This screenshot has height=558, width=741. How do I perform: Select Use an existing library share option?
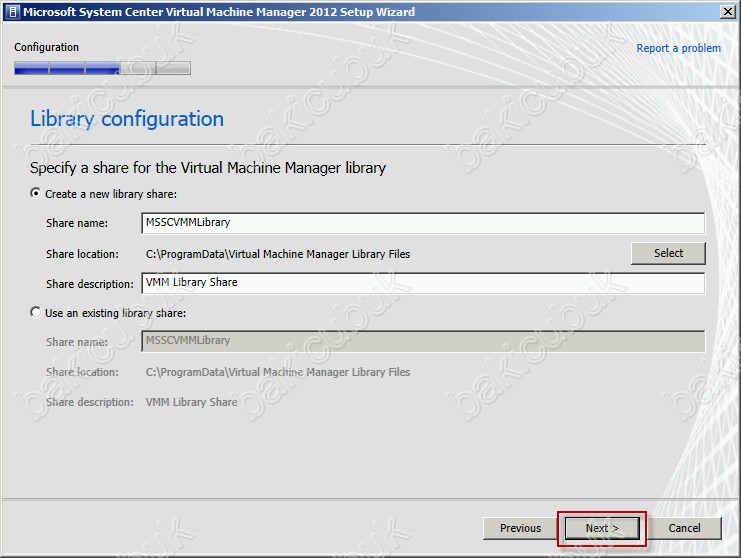click(x=35, y=312)
